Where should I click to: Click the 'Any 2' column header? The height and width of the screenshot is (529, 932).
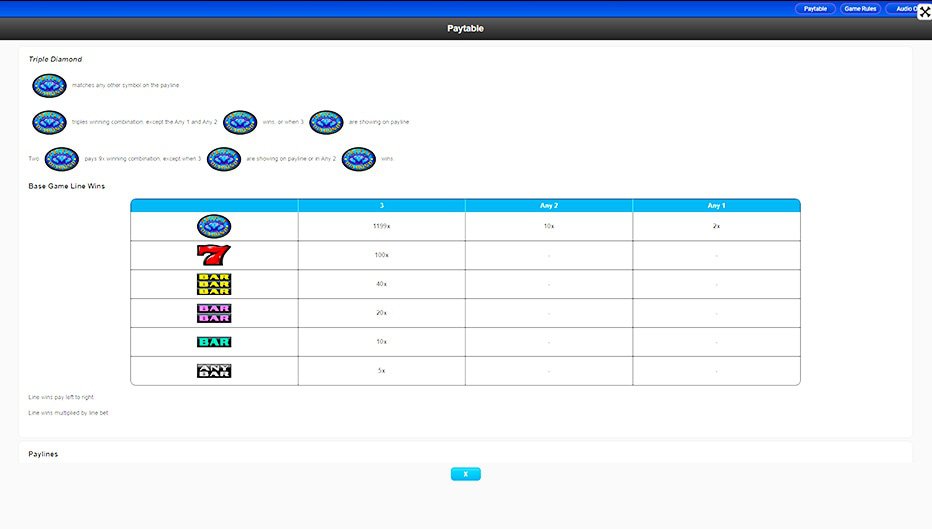point(549,206)
